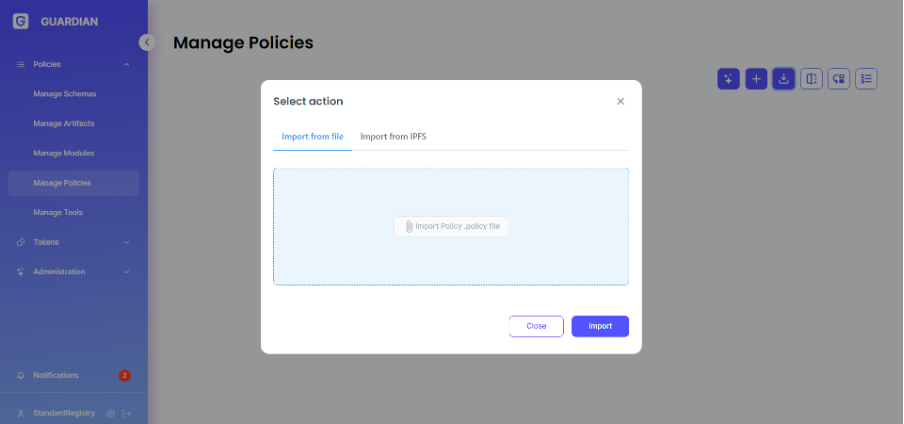Viewport: 904px width, 424px height.
Task: Dismiss the dialog with the X icon
Action: pos(620,101)
